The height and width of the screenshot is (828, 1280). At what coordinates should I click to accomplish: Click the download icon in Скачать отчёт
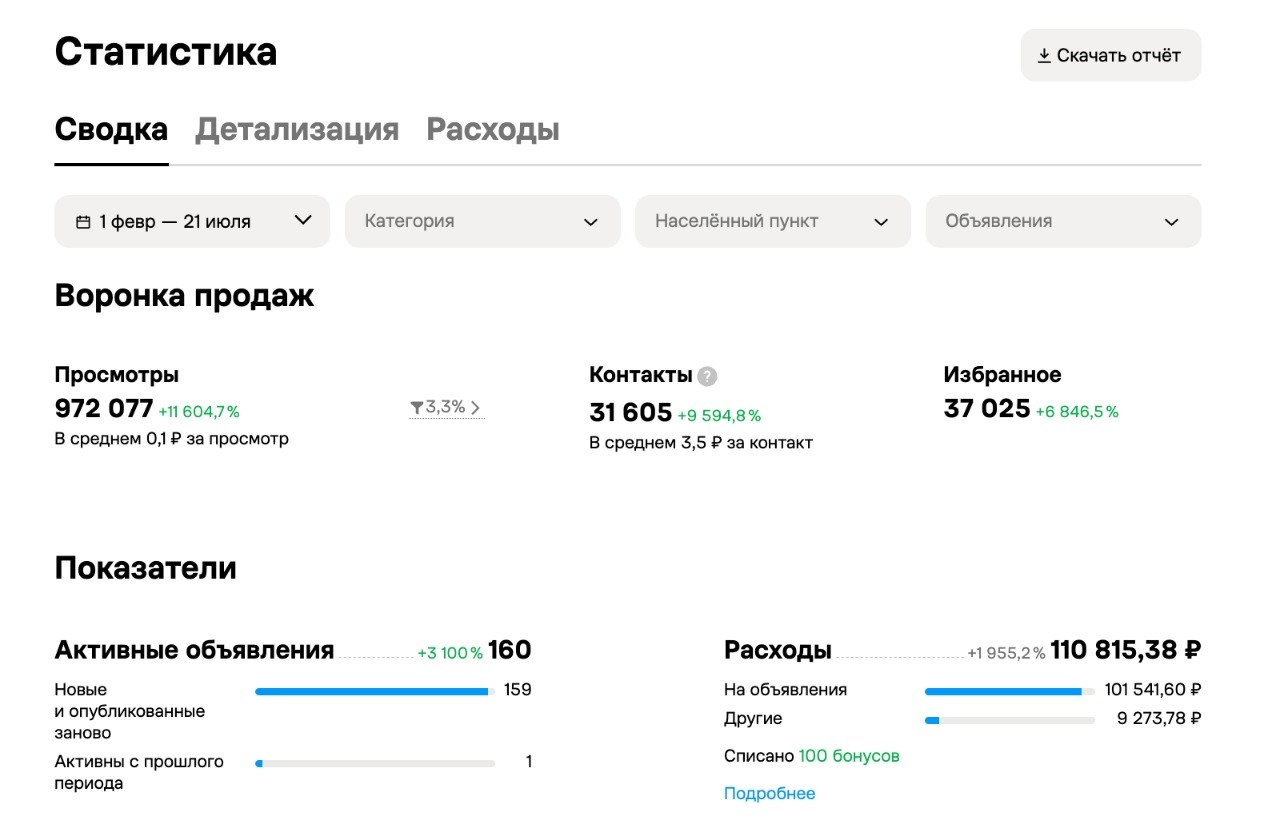(1044, 56)
